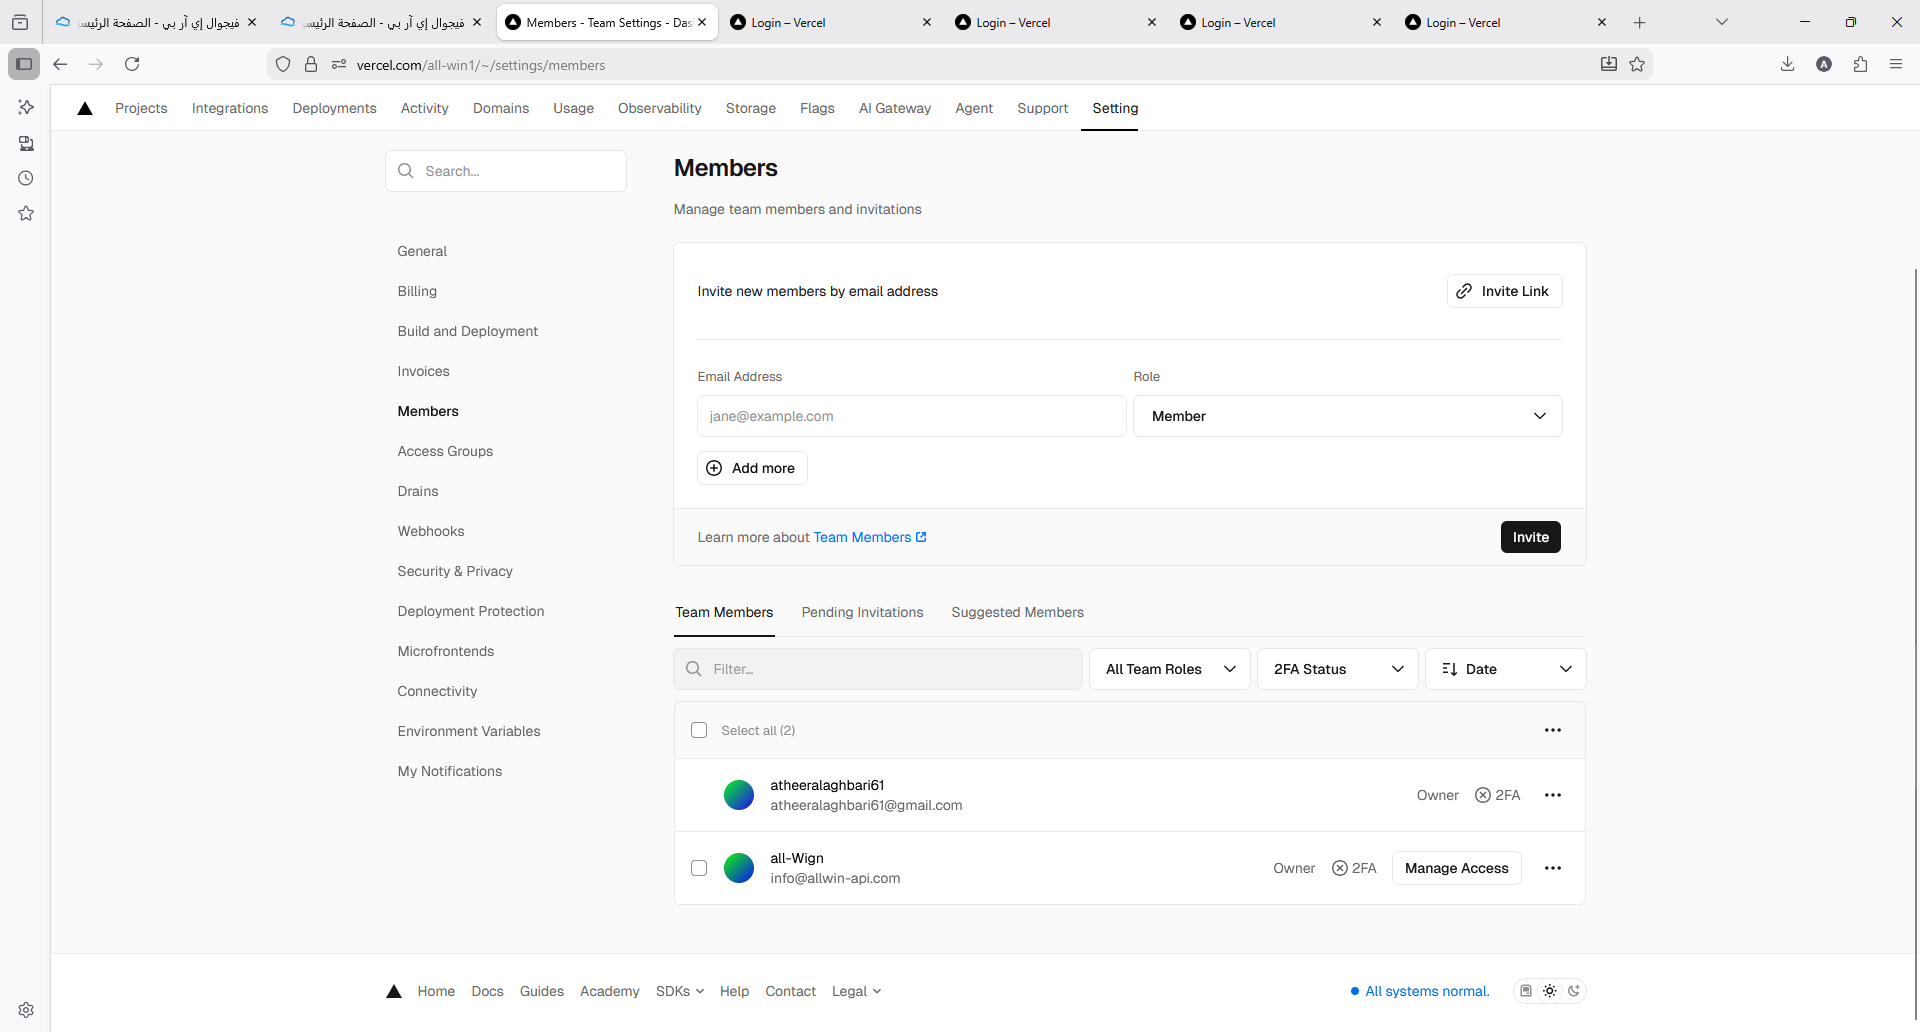Screen dimensions: 1920x1032
Task: Open three-dot menu for atheeralaghbari61
Action: (1552, 795)
